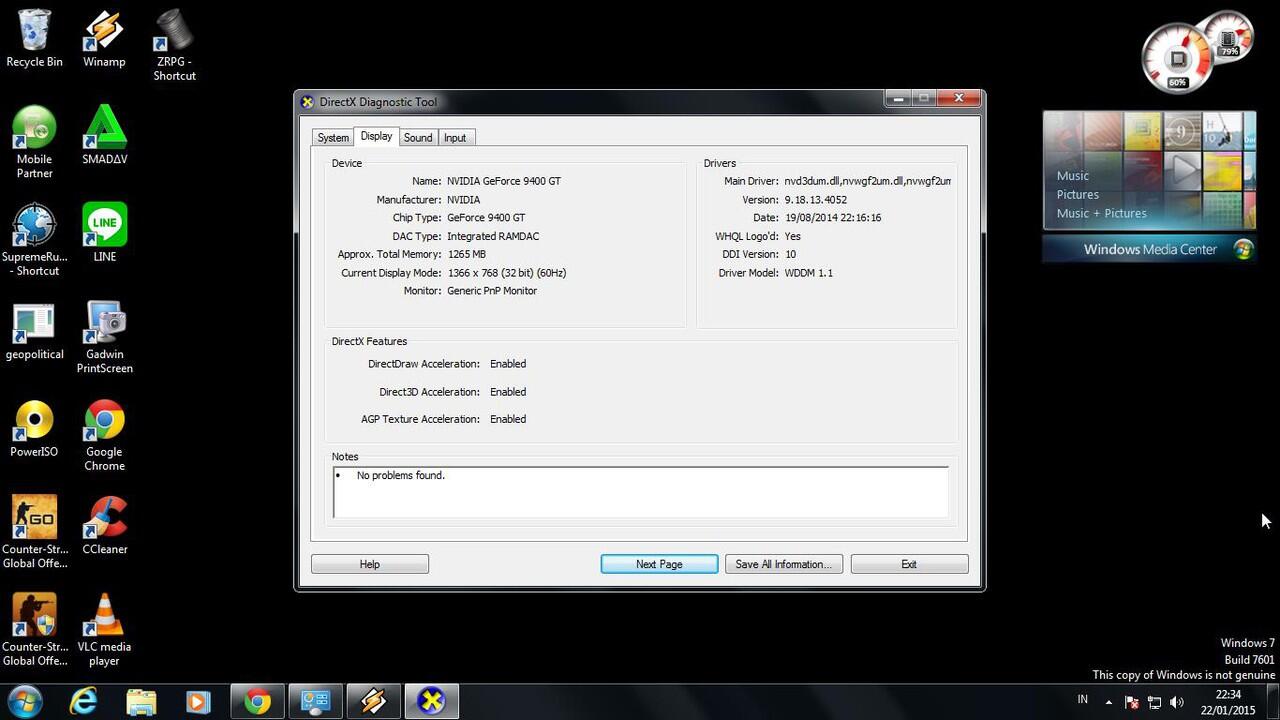Click the Next Page button
The image size is (1280, 720).
click(x=659, y=564)
